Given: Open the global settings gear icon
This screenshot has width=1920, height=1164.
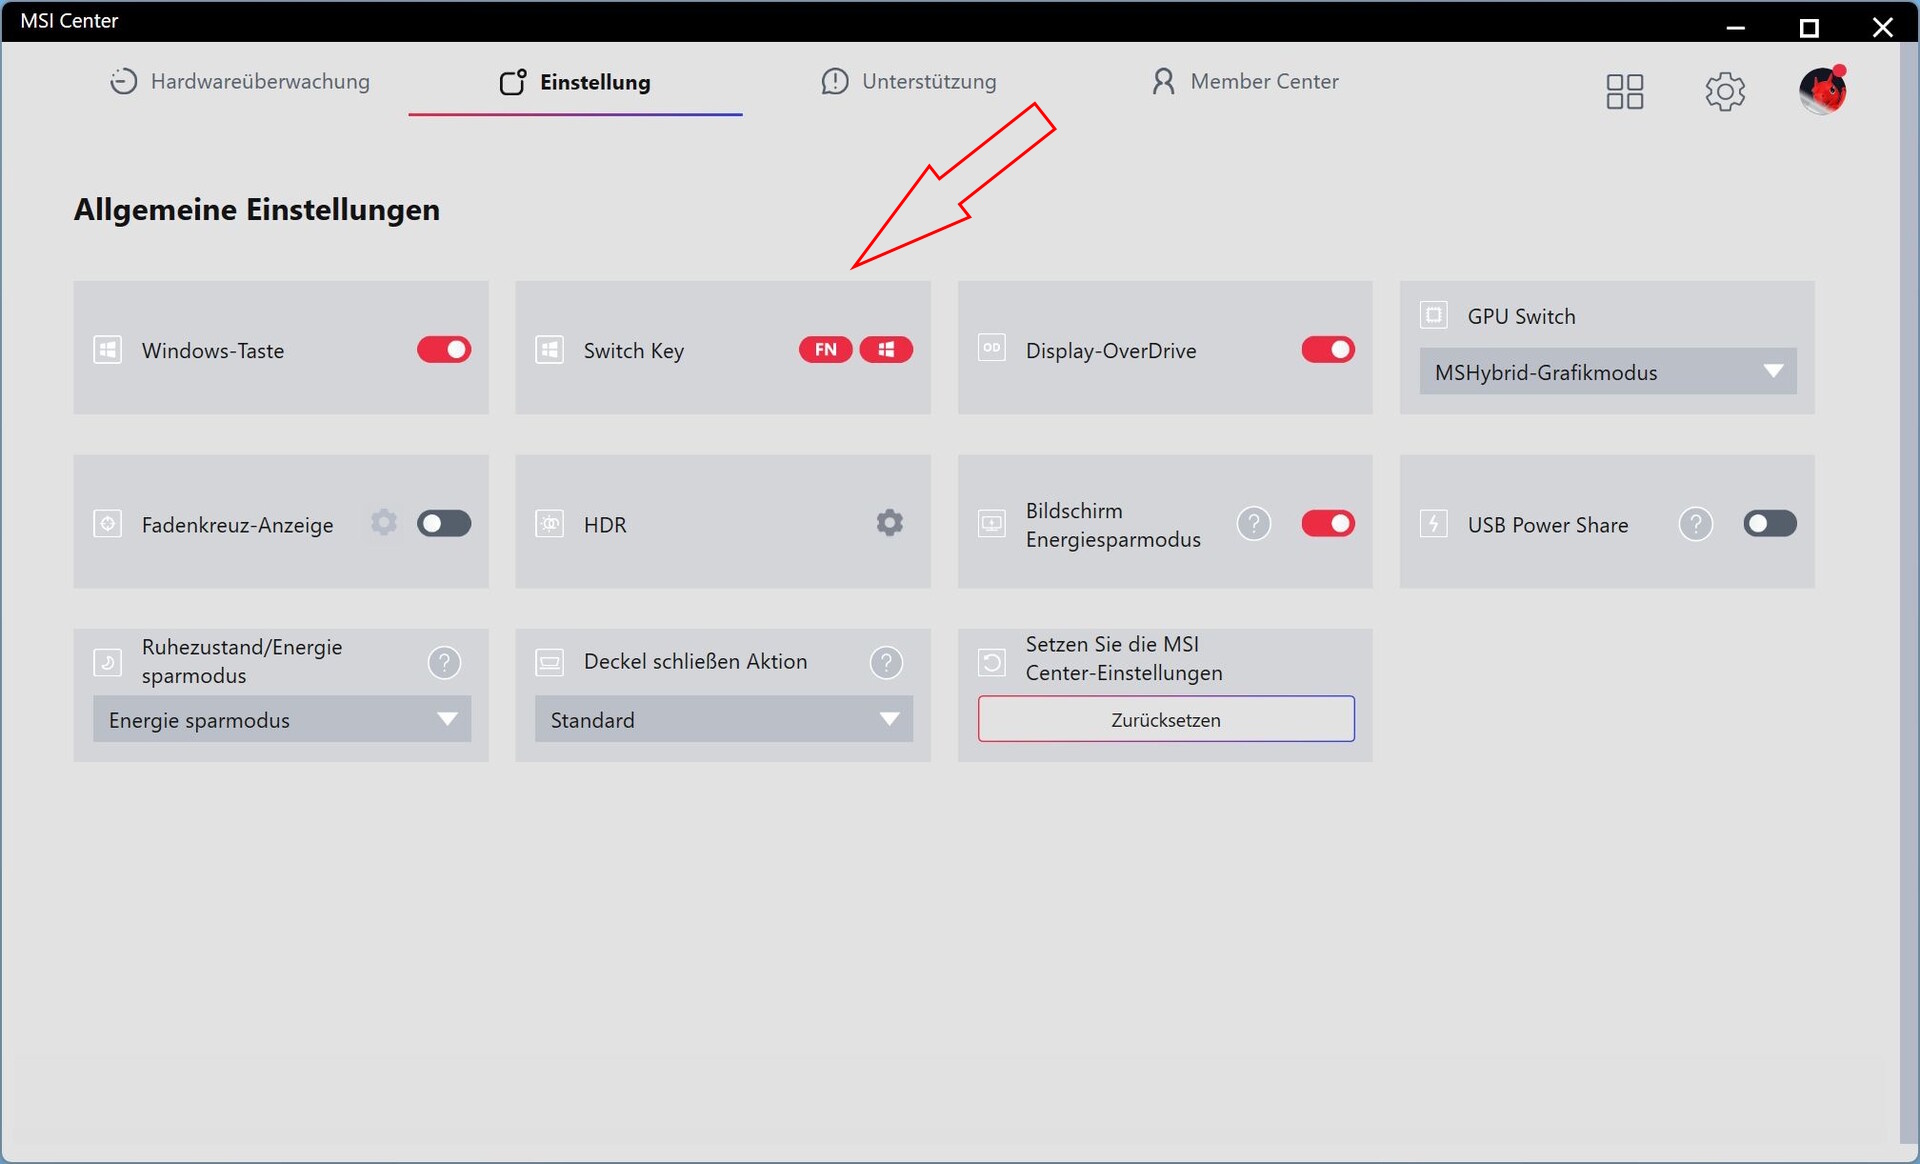Looking at the screenshot, I should (x=1725, y=92).
